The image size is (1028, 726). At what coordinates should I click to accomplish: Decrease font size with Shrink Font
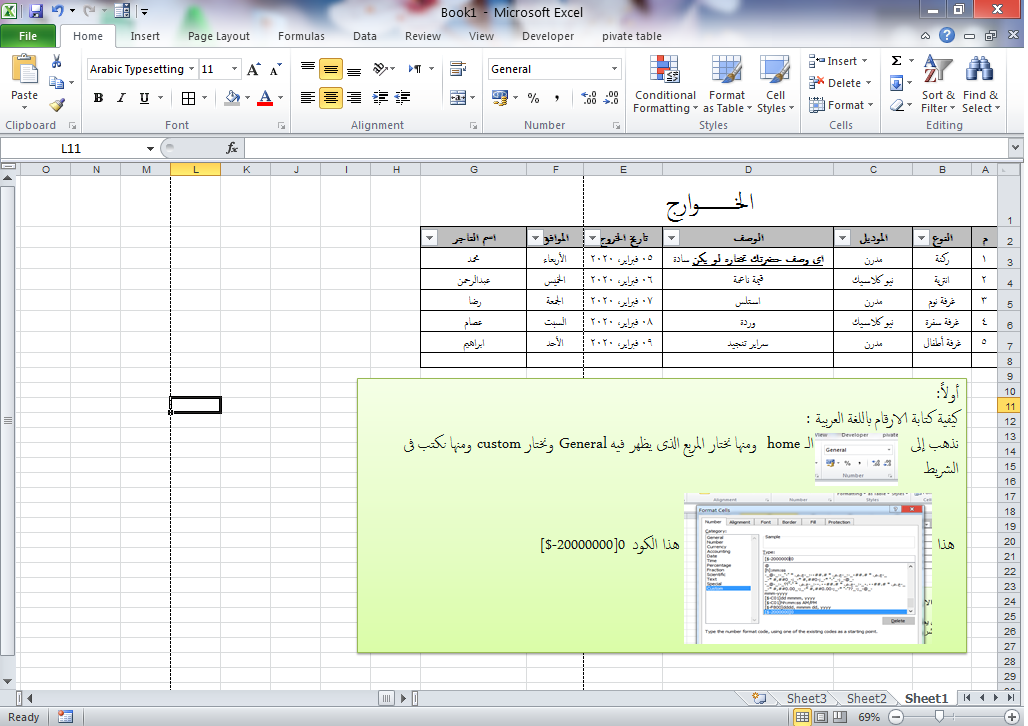tap(275, 69)
